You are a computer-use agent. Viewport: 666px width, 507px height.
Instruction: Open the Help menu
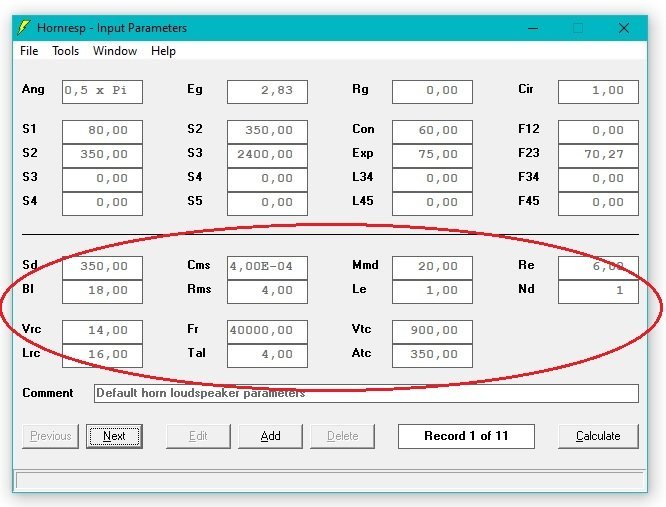click(x=163, y=51)
